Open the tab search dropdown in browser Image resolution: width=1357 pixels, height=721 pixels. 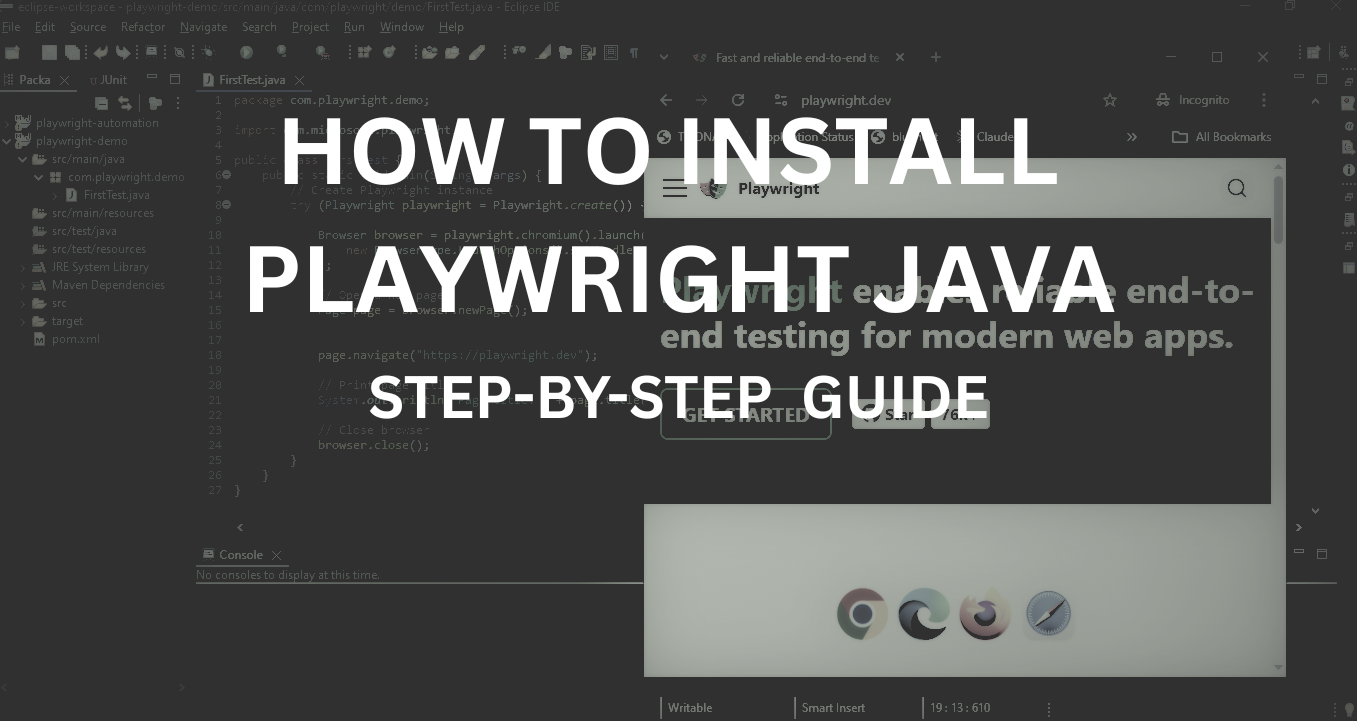663,57
